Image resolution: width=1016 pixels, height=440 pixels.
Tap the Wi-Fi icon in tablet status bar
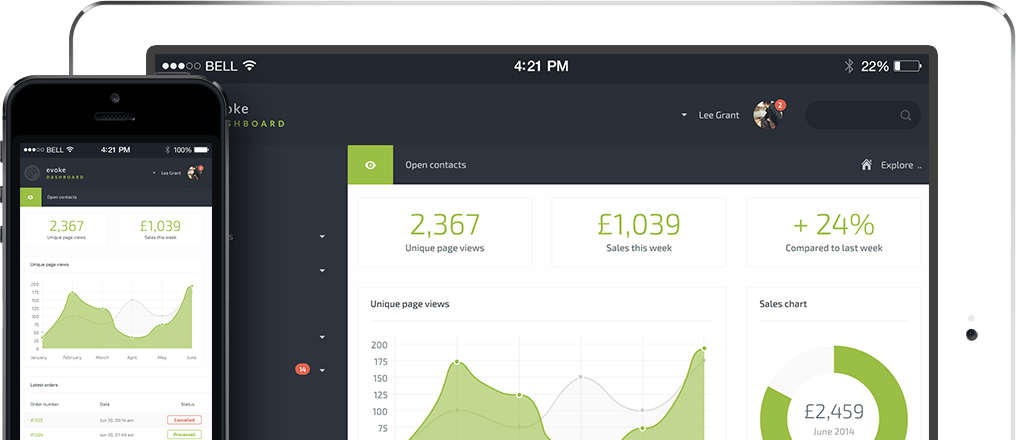pos(249,65)
